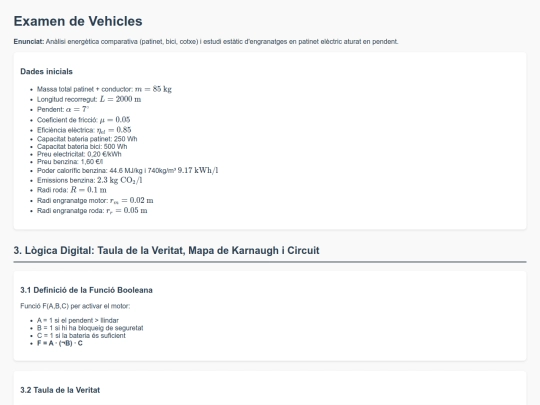
Task: Click the Poder calorífic benzina line
Action: pos(128,170)
